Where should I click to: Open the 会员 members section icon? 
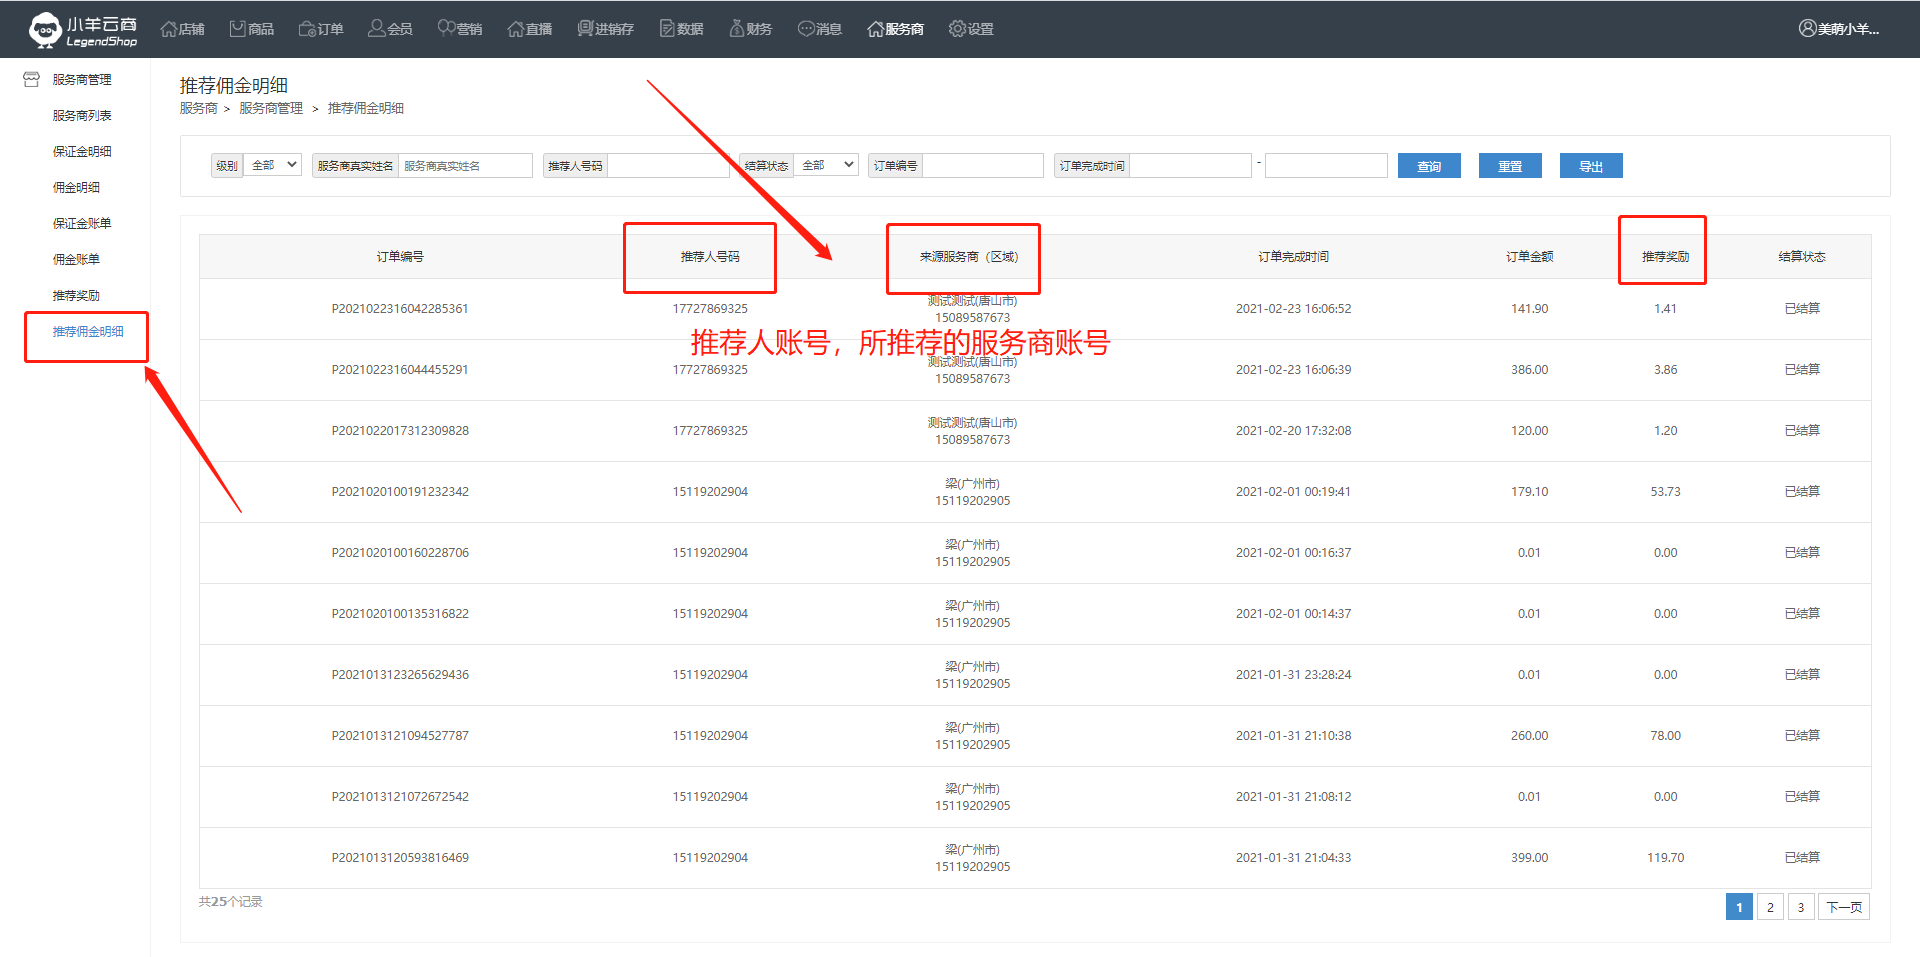(x=377, y=29)
